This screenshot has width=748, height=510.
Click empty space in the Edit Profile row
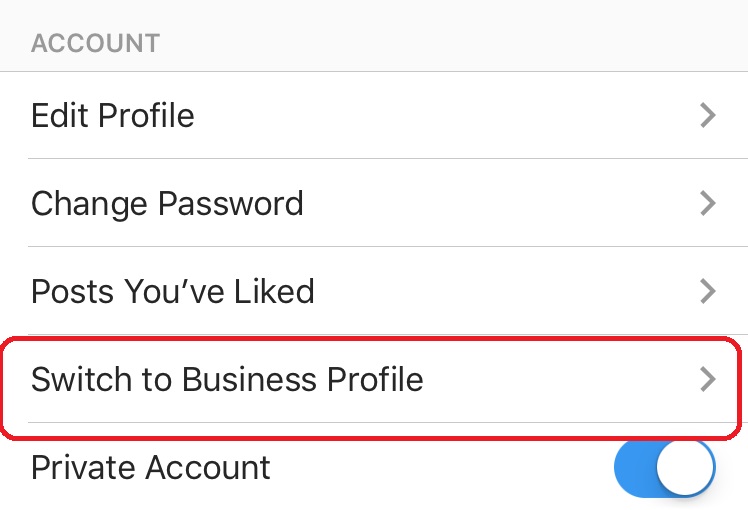(450, 116)
